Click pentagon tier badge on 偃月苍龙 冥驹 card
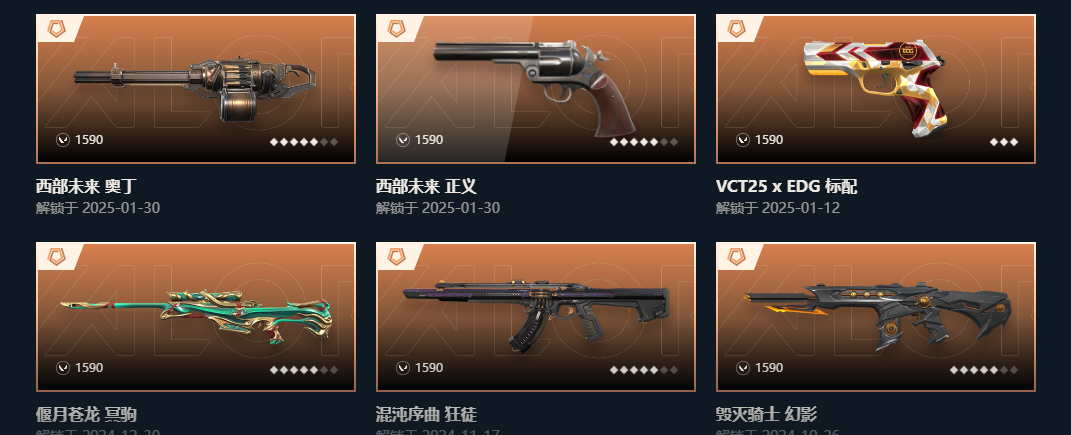This screenshot has height=435, width=1071. (x=57, y=257)
